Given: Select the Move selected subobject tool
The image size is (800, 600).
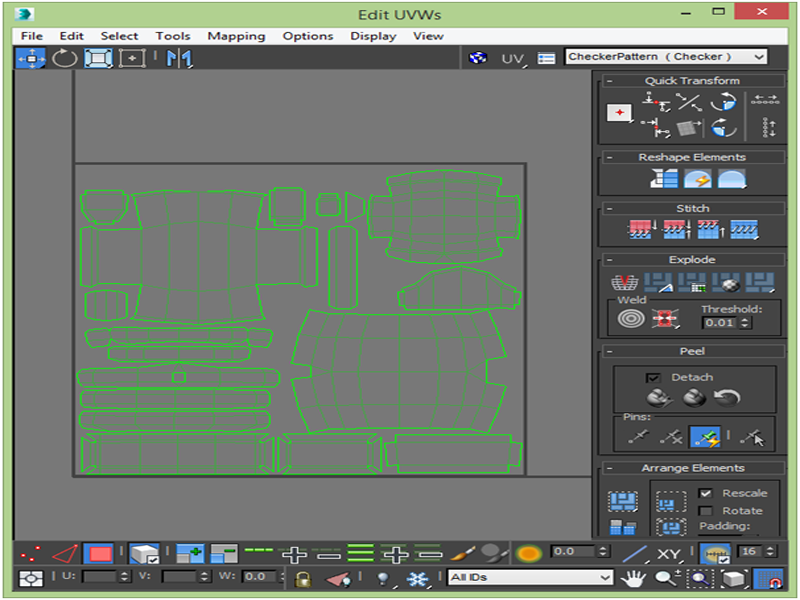Looking at the screenshot, I should [x=31, y=58].
